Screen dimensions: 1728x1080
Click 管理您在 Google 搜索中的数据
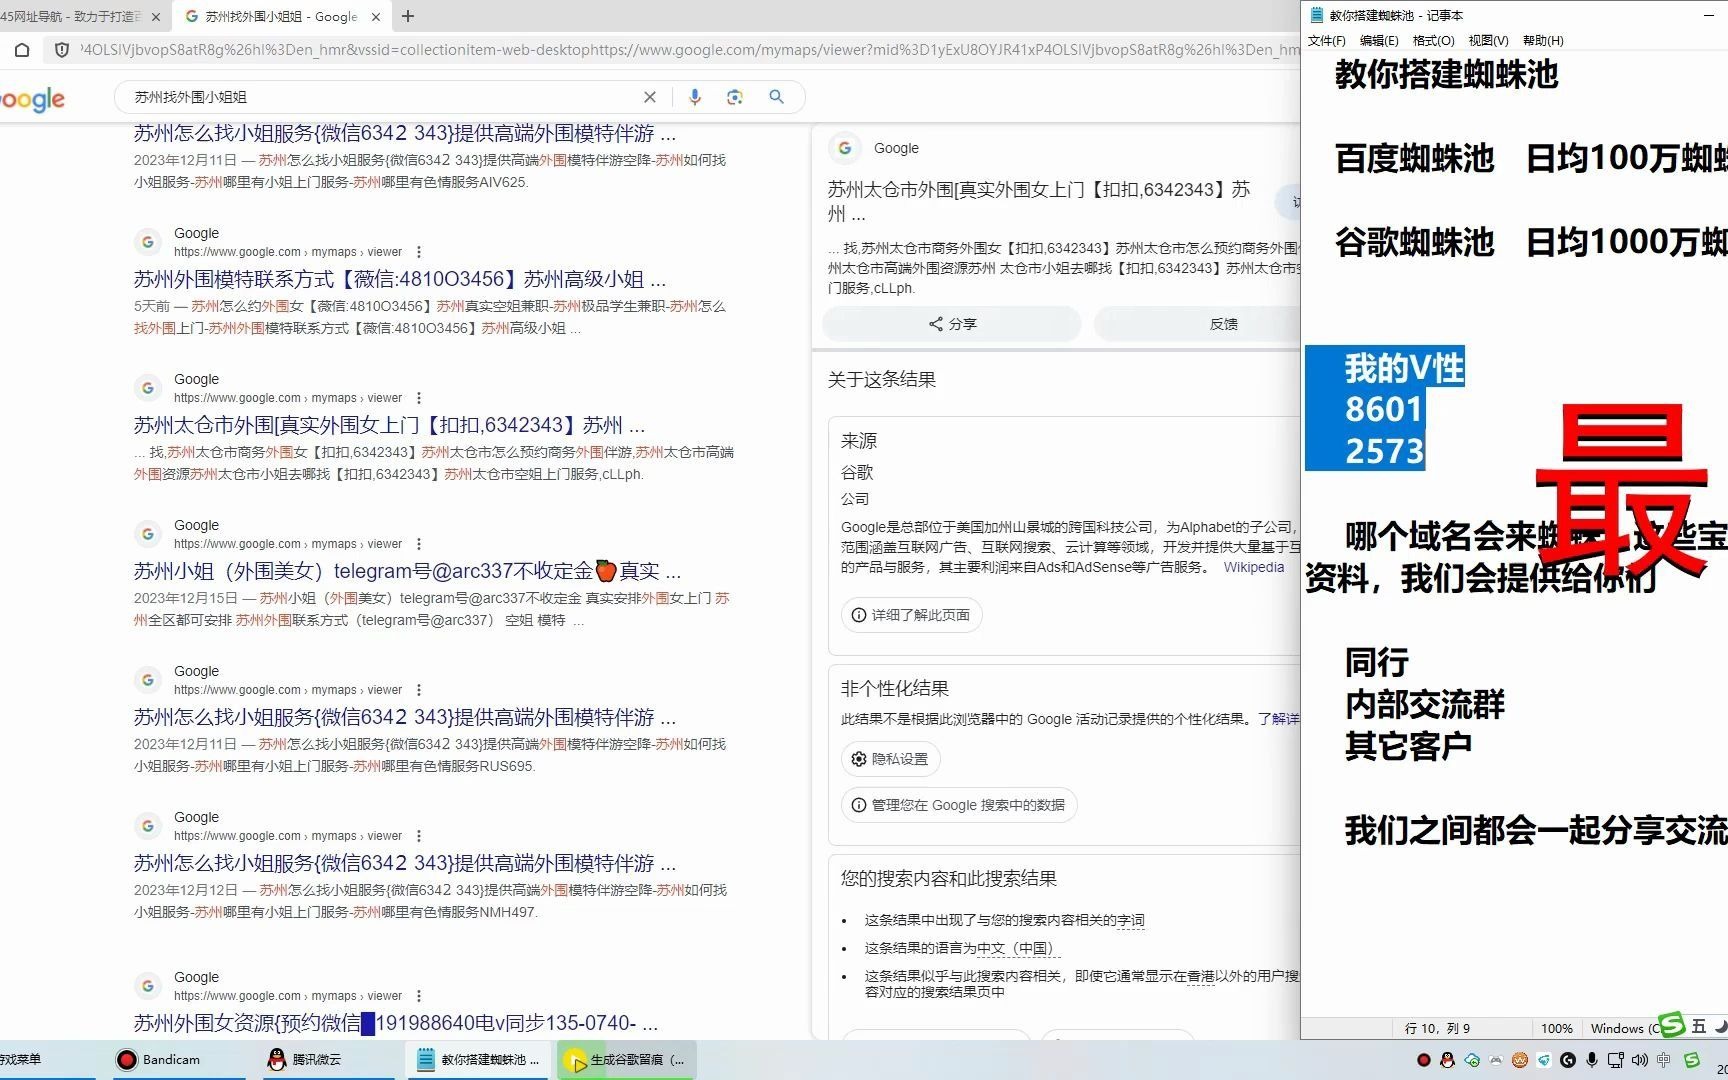[x=958, y=805]
